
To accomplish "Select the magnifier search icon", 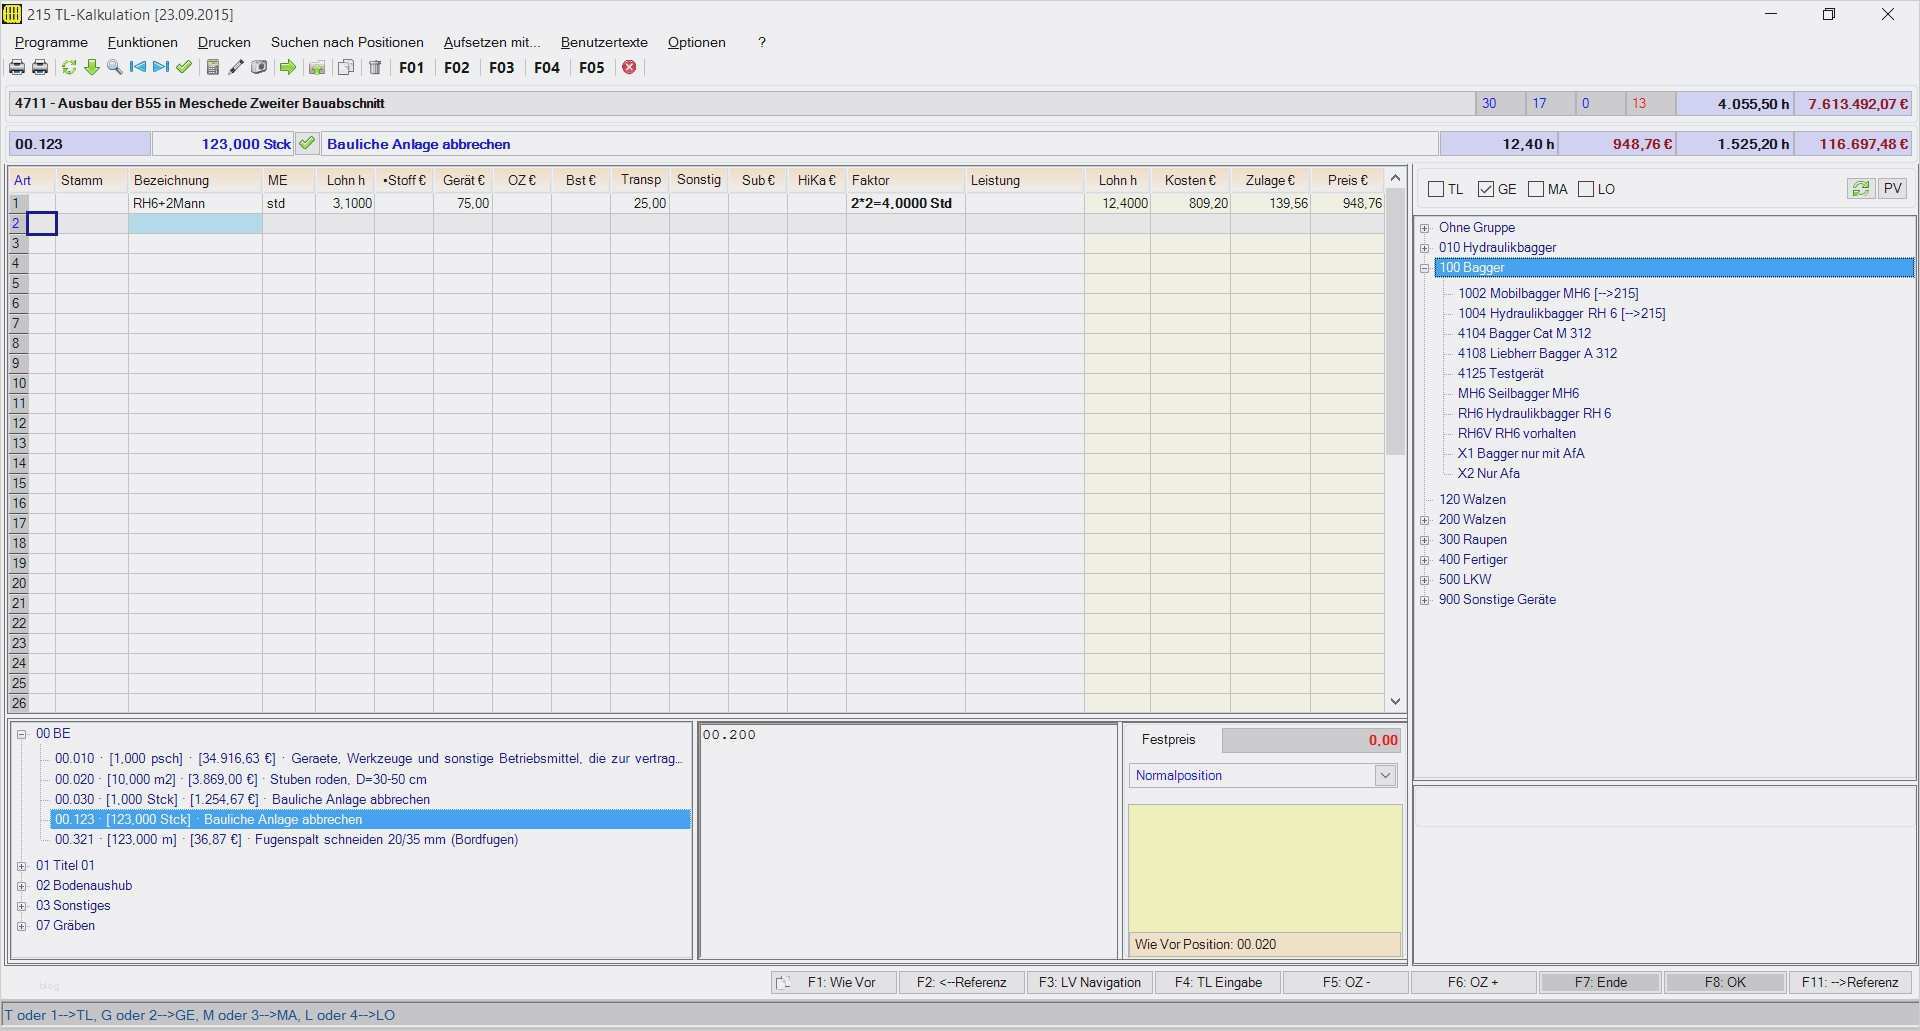I will (x=113, y=67).
